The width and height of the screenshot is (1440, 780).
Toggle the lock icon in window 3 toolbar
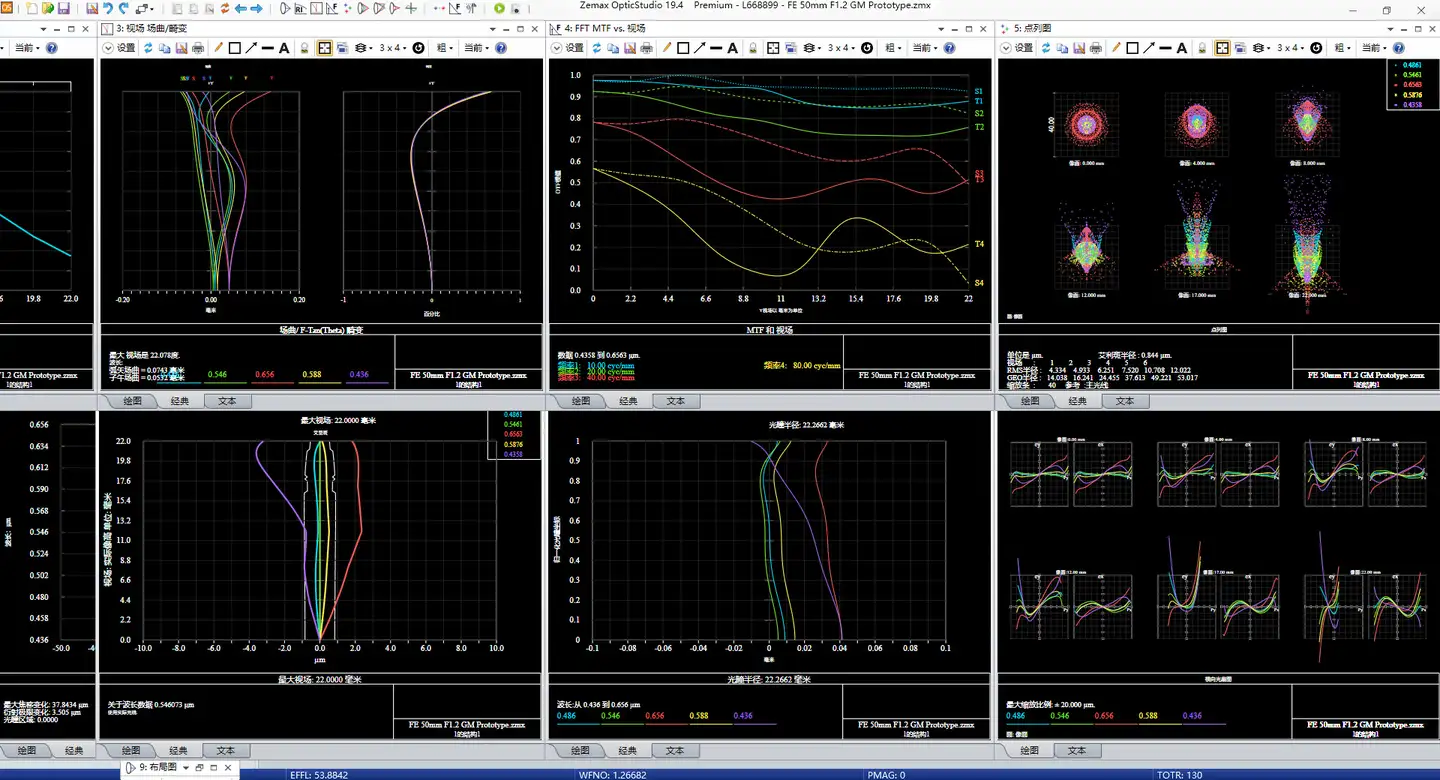pyautogui.click(x=304, y=48)
